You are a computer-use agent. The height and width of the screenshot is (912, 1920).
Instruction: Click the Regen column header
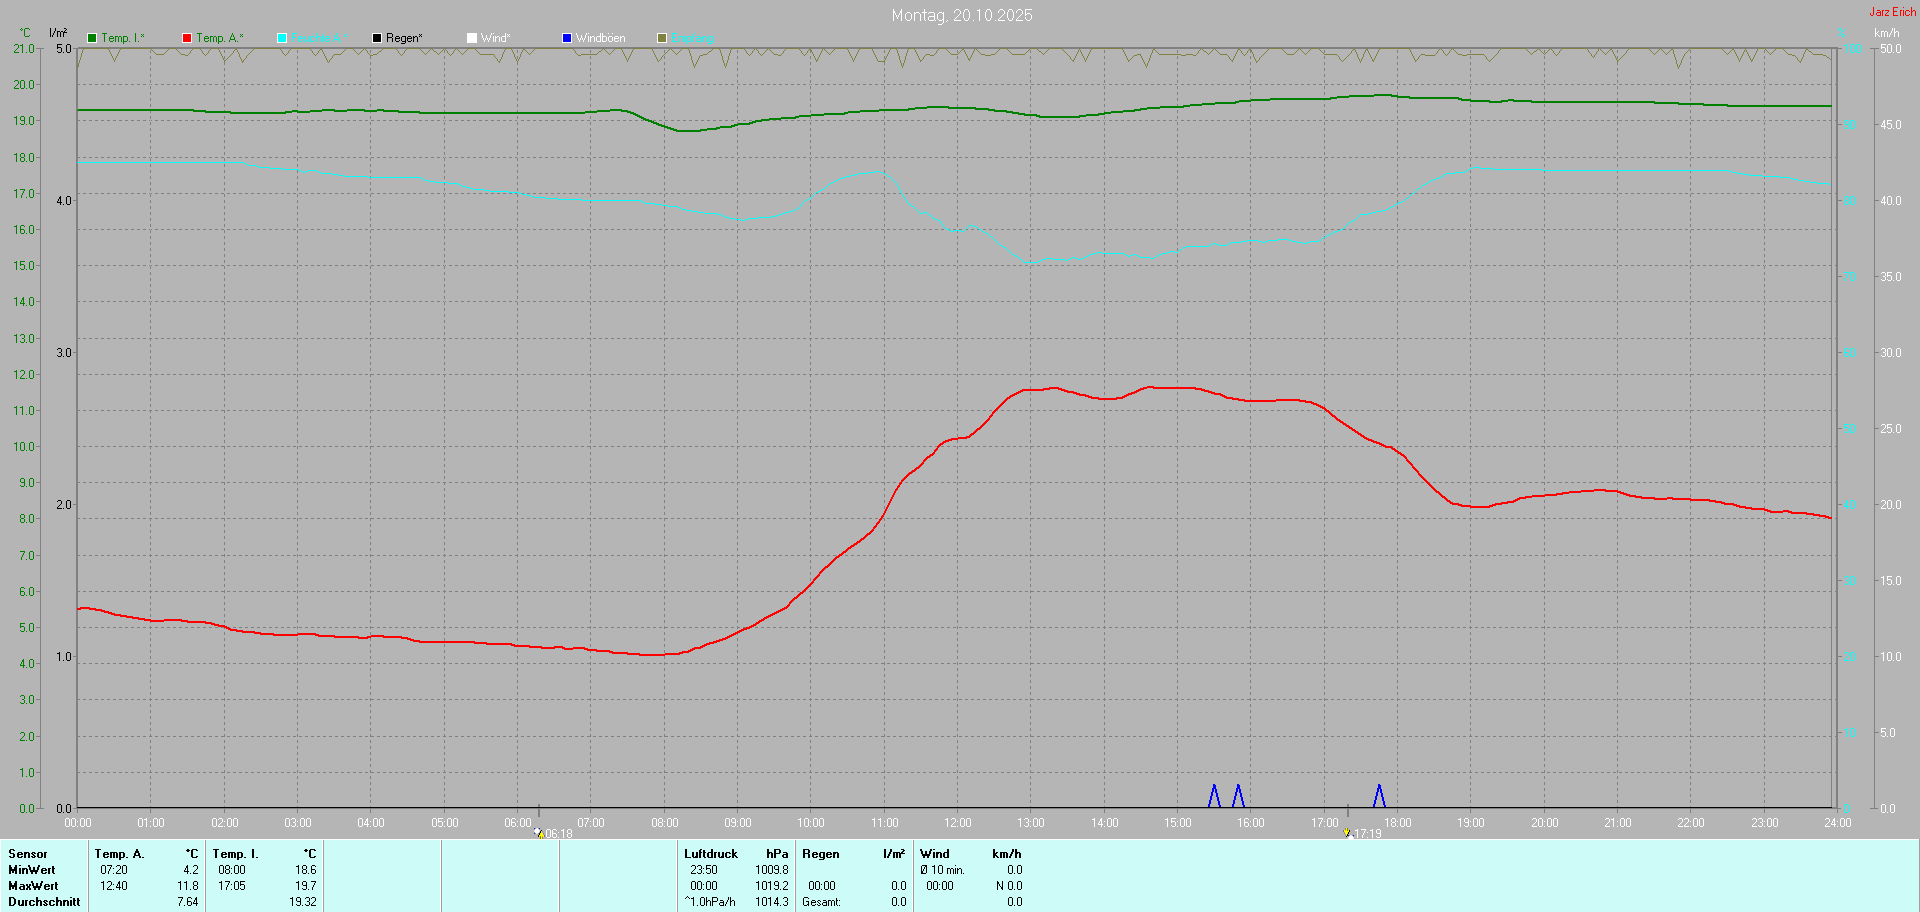point(821,854)
